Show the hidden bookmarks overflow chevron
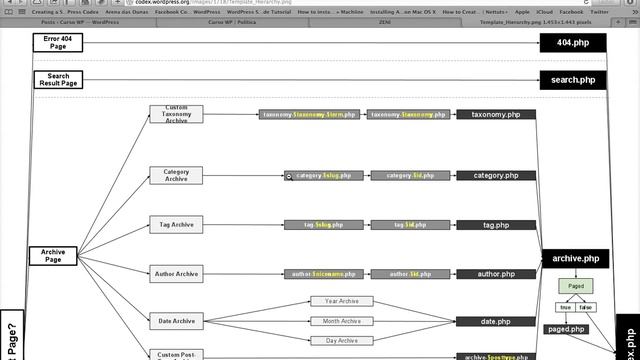Screen dimensions: 640x360 point(635,12)
